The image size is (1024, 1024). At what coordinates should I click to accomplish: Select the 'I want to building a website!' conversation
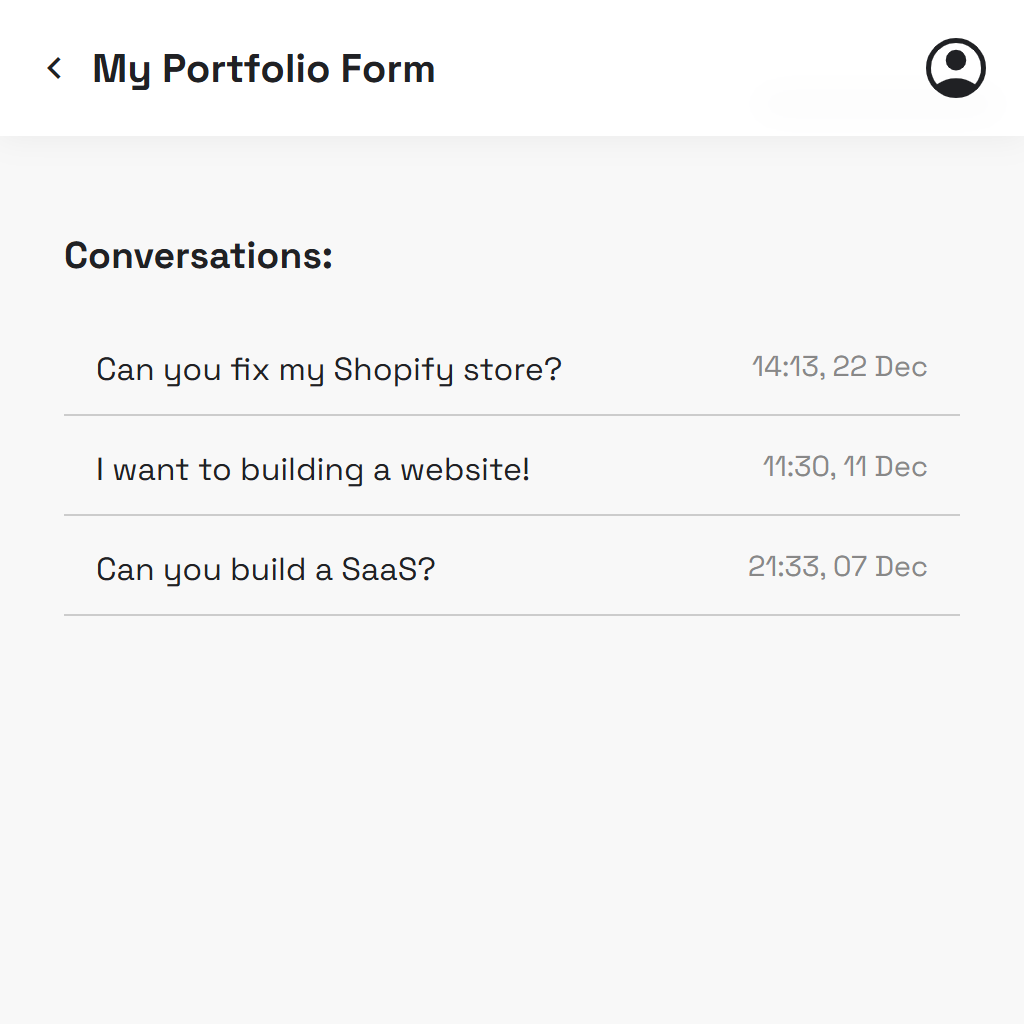[x=312, y=470]
